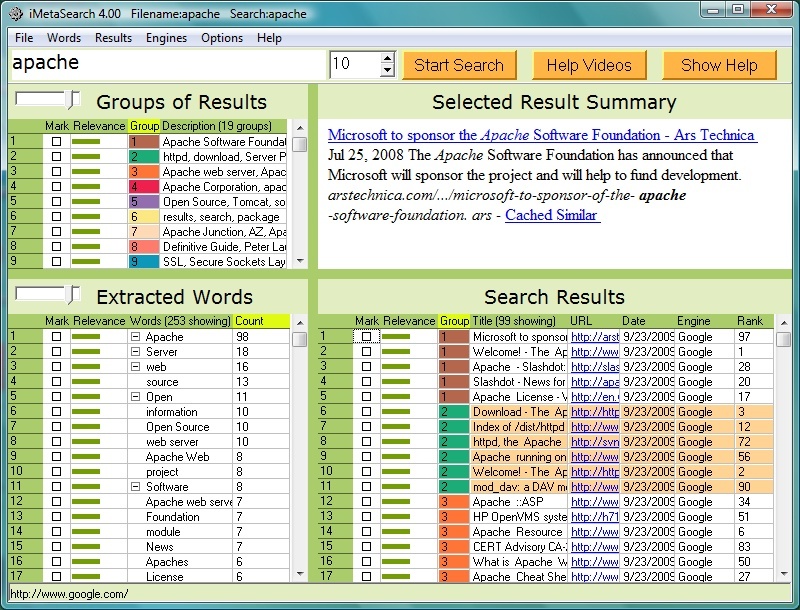This screenshot has height=610, width=800.
Task: Click the Cached Similar link
Action: pos(553,215)
